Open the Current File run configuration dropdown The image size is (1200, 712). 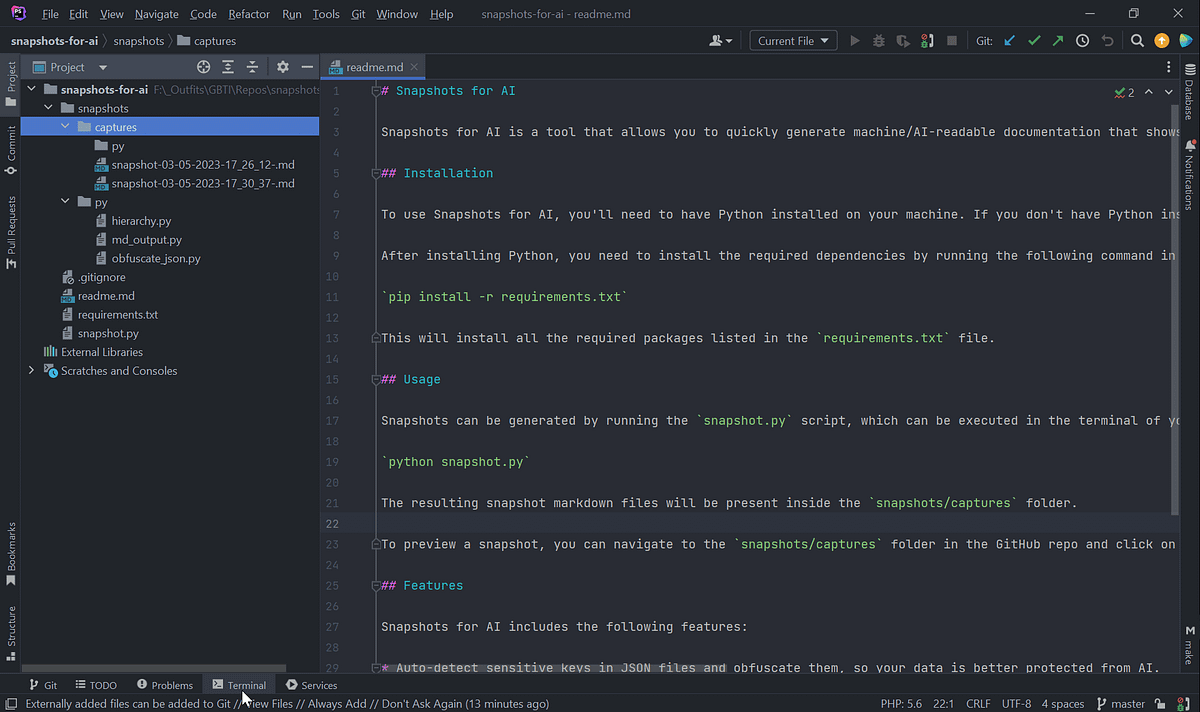click(793, 40)
